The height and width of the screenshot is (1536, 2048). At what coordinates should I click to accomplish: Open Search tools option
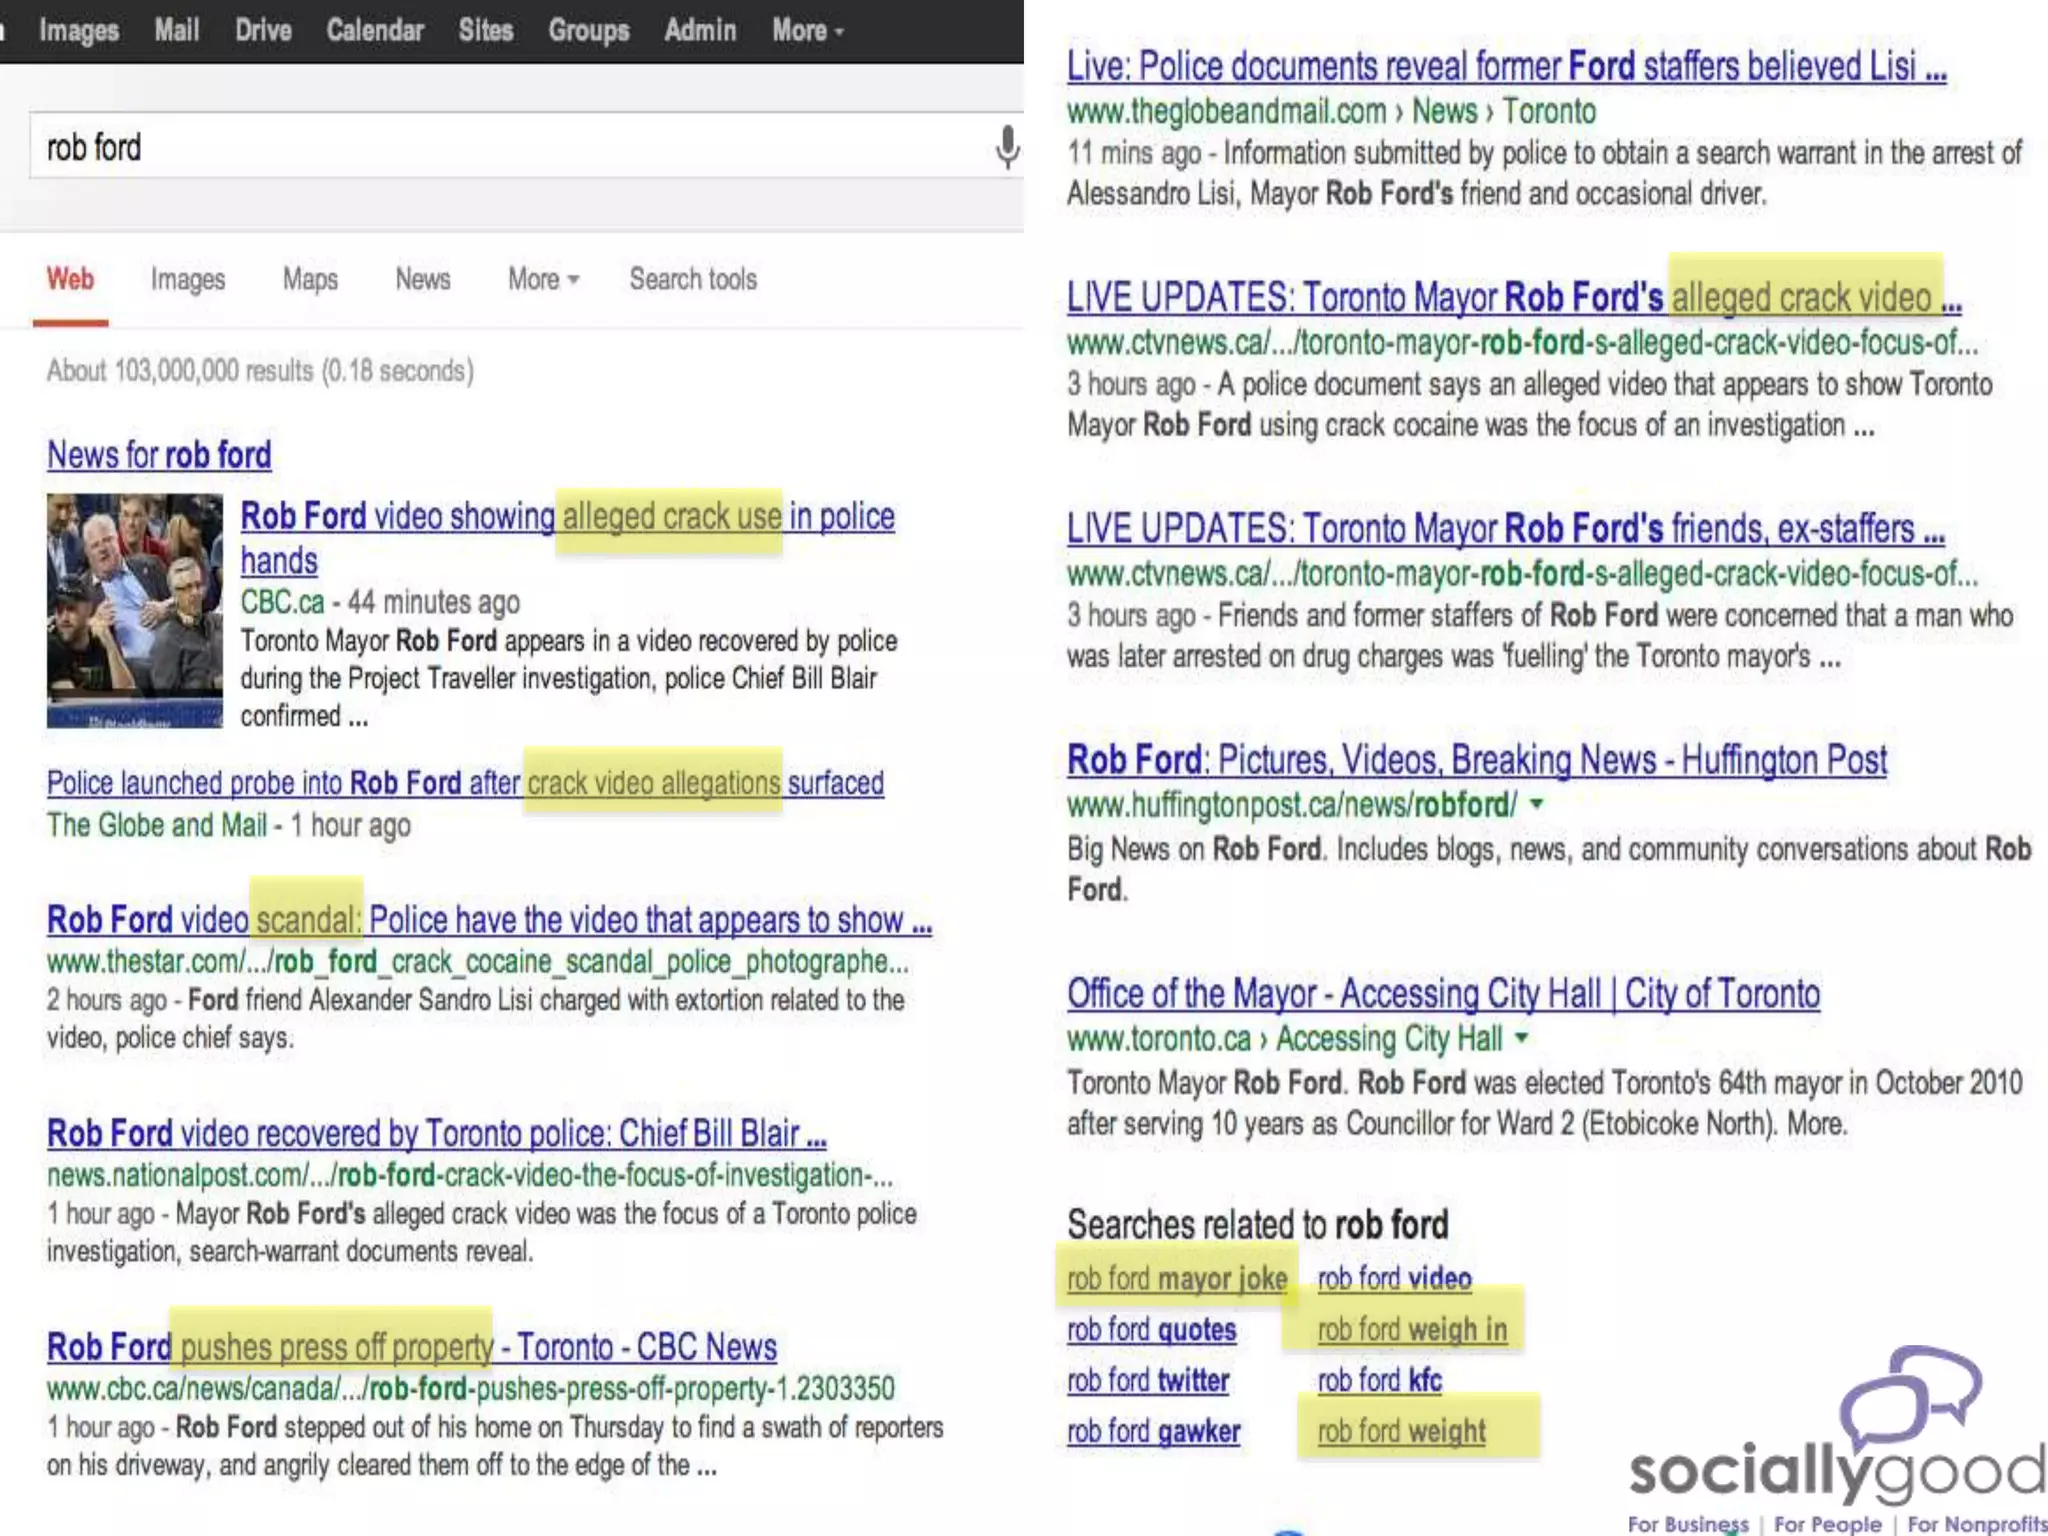point(692,279)
